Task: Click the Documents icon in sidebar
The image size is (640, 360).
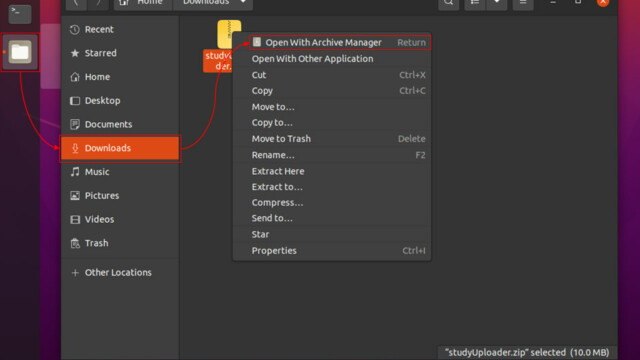Action: coord(75,124)
